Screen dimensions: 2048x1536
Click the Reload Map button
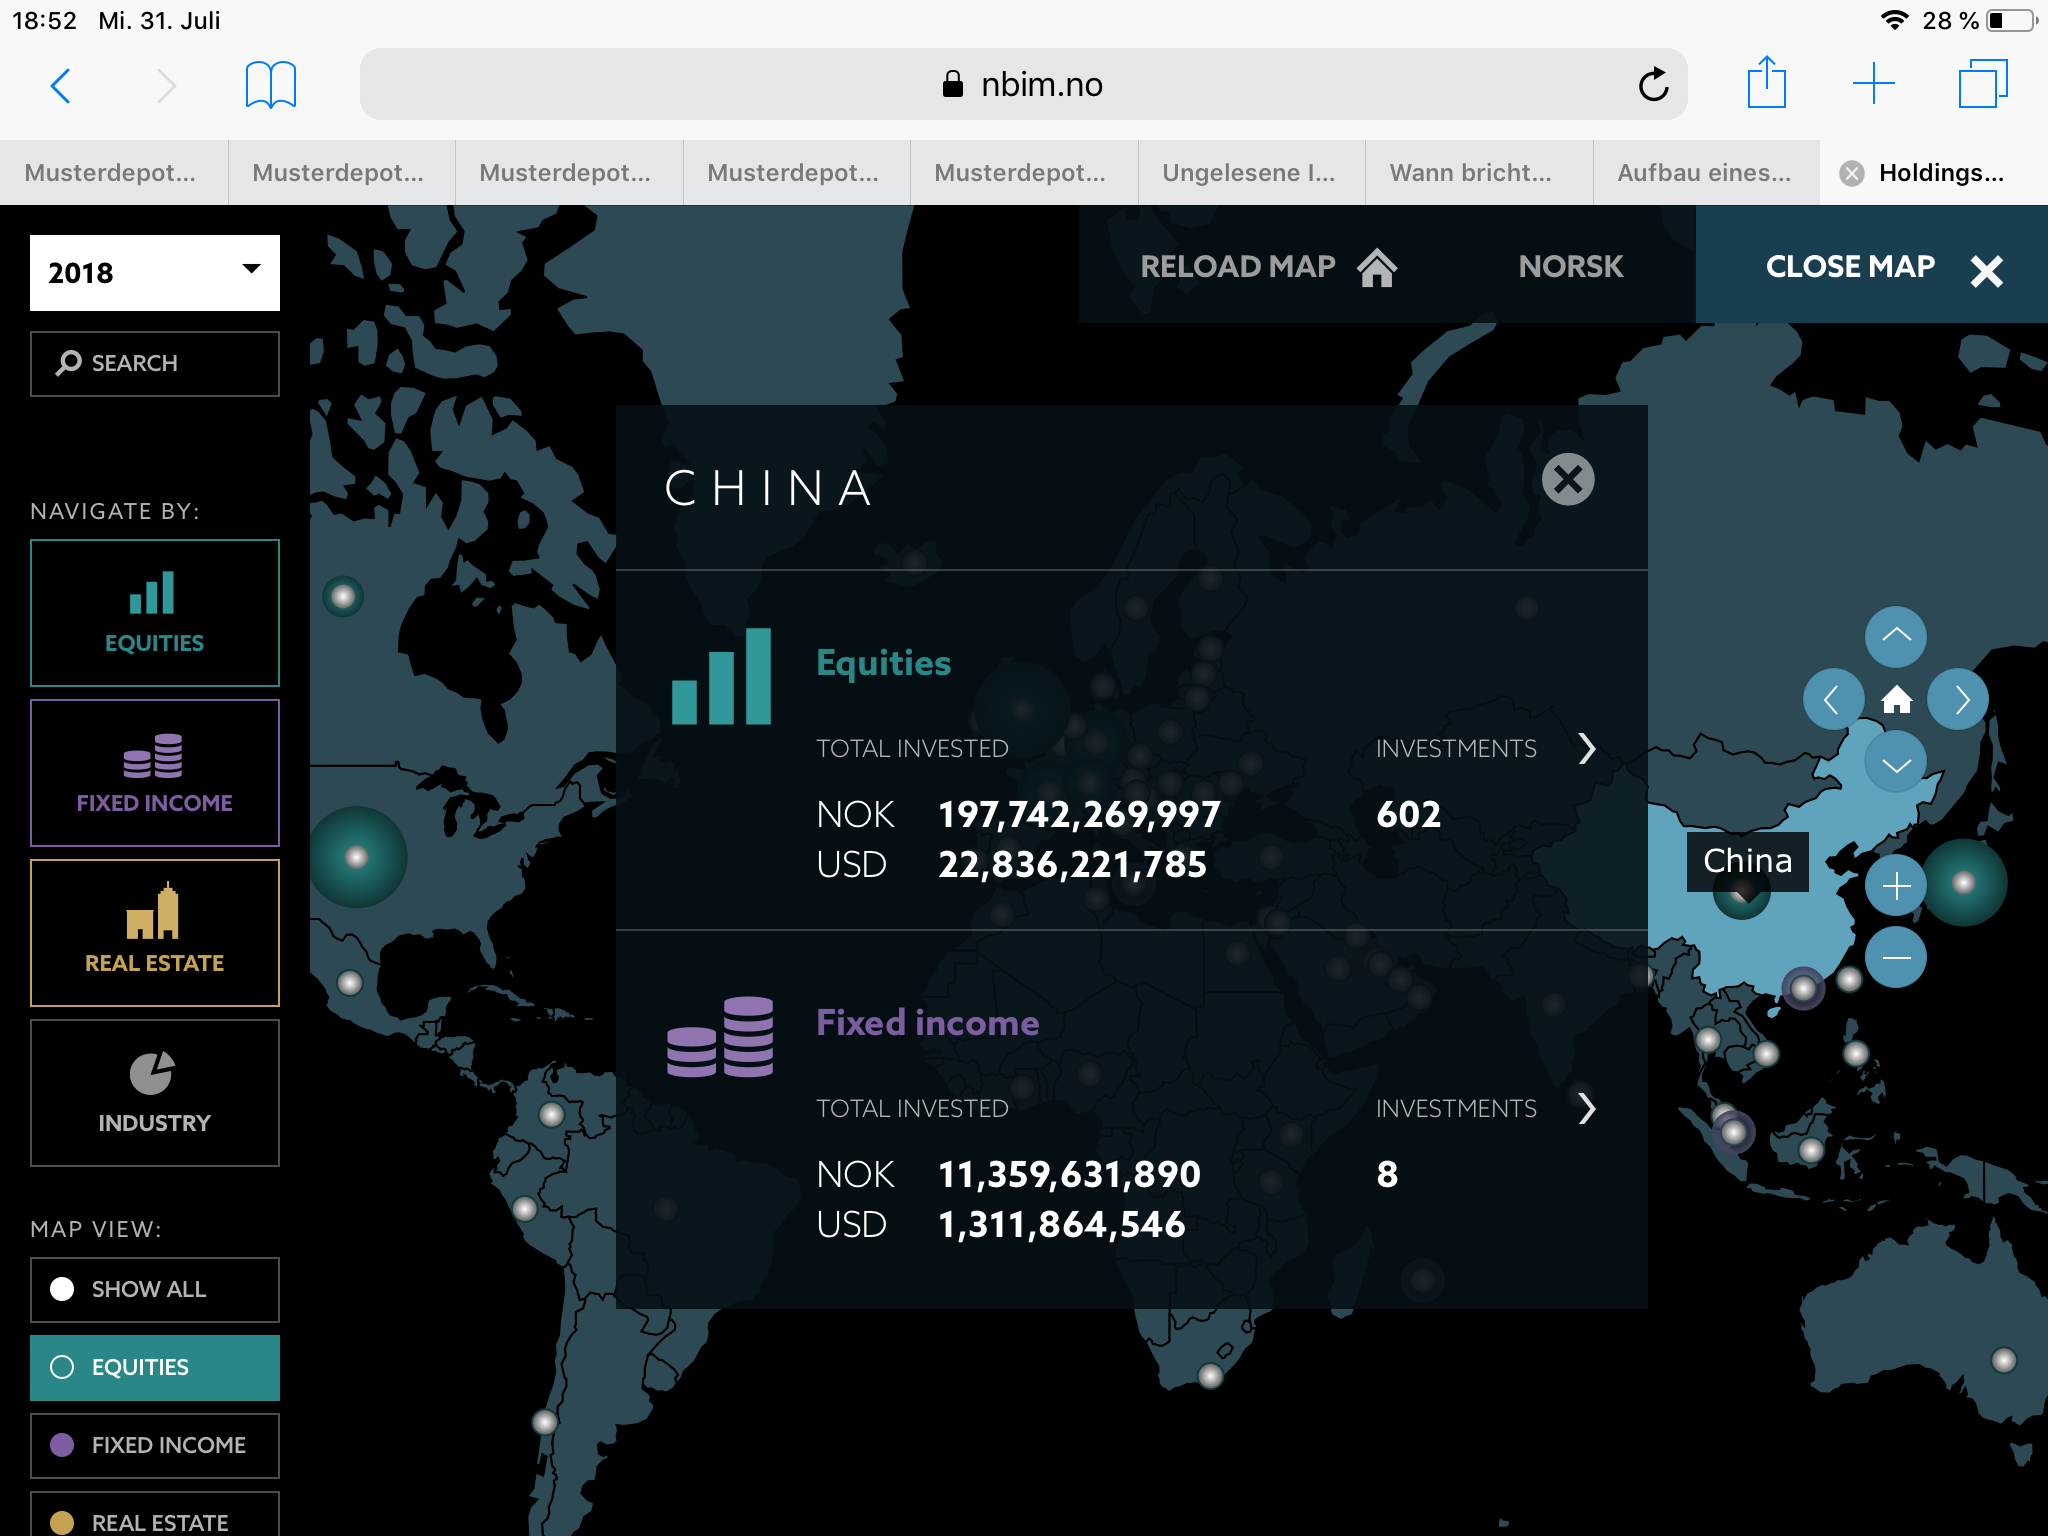[x=1268, y=267]
